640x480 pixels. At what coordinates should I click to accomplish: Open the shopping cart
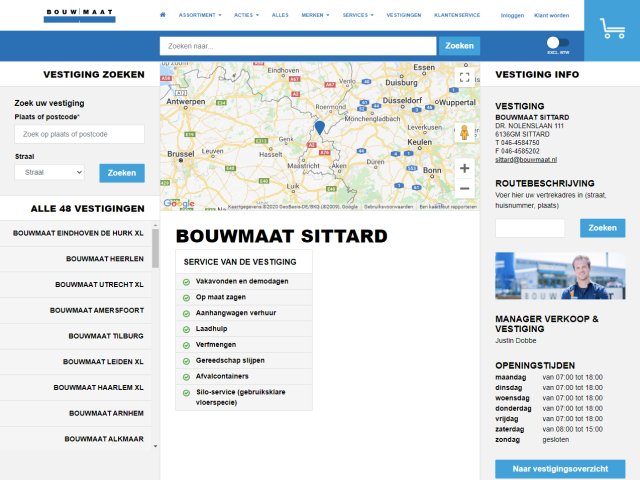pos(612,30)
